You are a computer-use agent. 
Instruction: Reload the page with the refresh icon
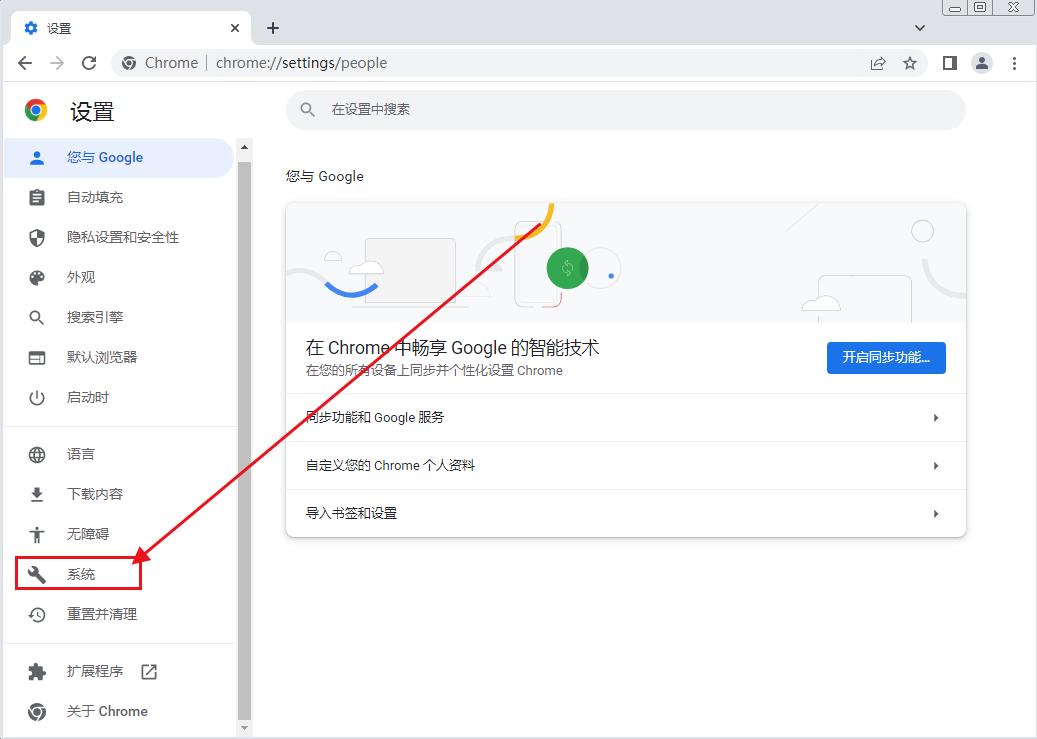[89, 63]
